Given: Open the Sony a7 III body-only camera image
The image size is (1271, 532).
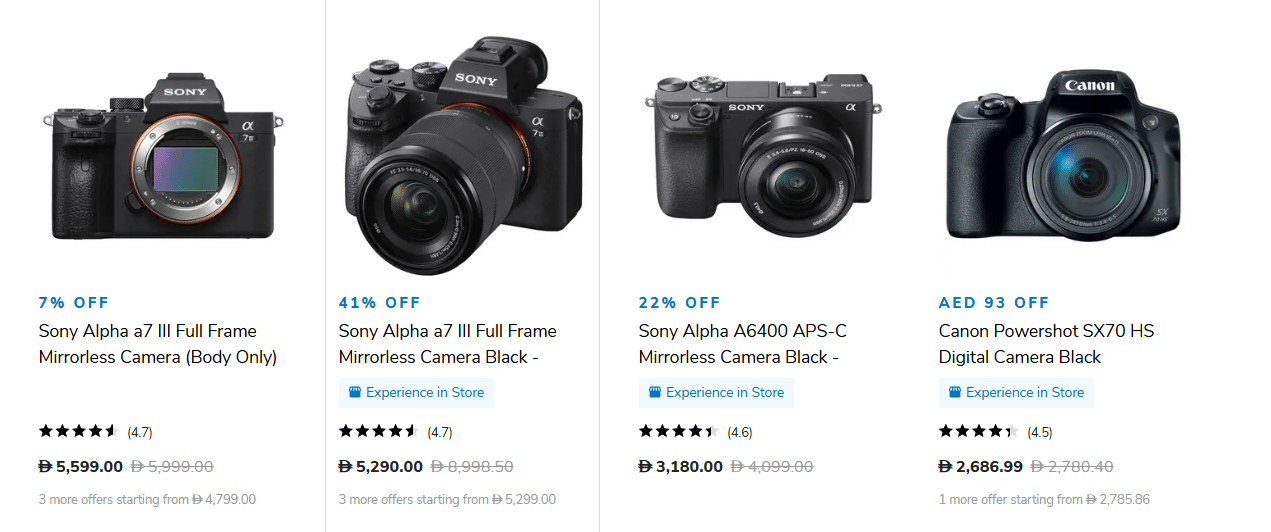Looking at the screenshot, I should [162, 157].
